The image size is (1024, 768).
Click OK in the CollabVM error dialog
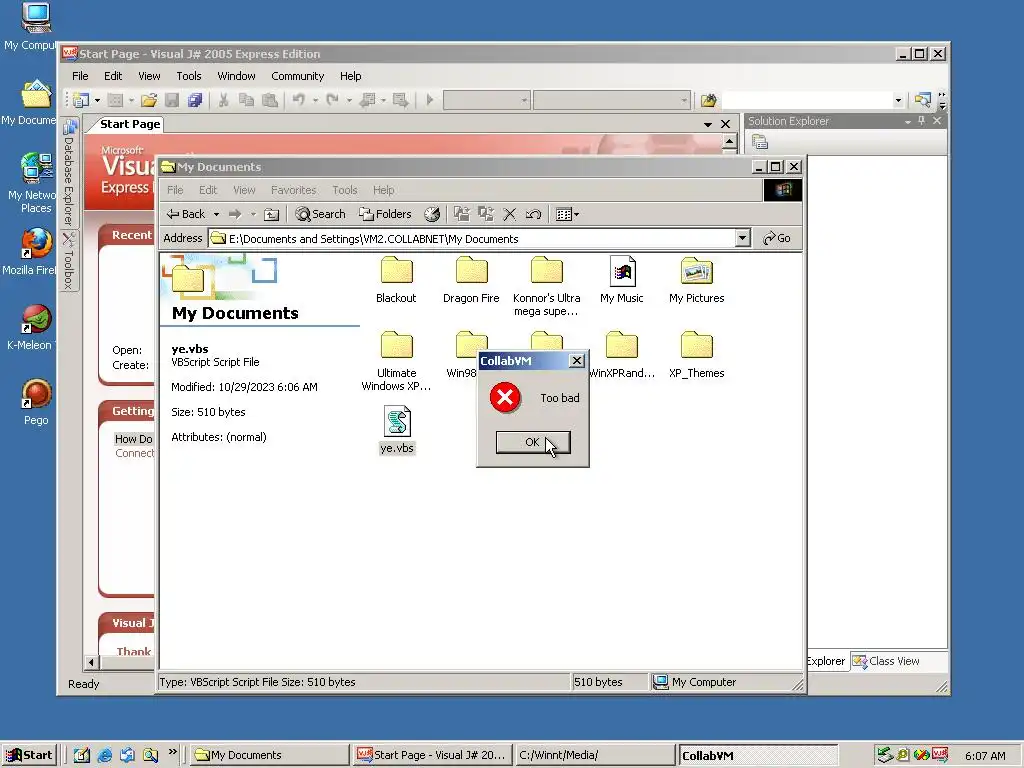(x=533, y=442)
